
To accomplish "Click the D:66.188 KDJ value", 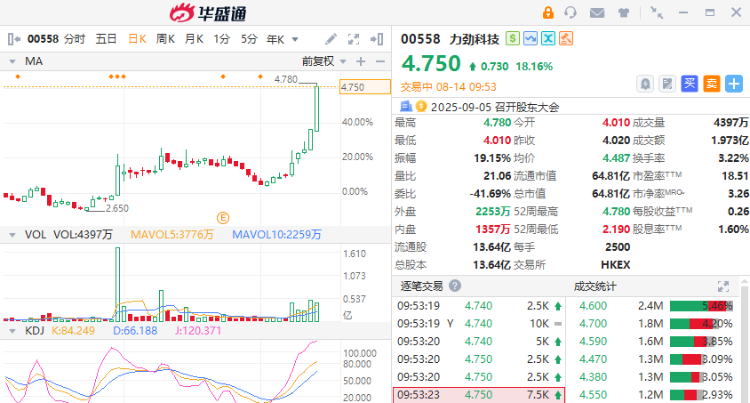I will 135,331.
